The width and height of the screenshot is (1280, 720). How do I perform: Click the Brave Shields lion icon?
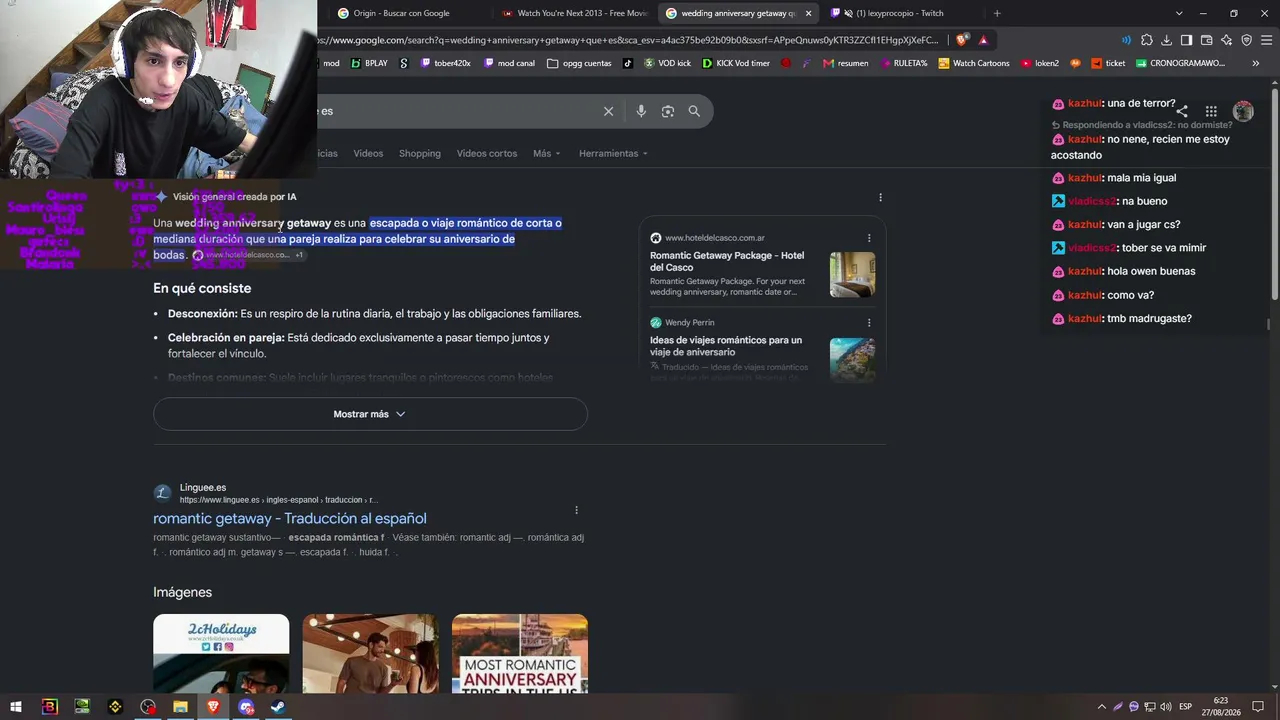pos(962,40)
